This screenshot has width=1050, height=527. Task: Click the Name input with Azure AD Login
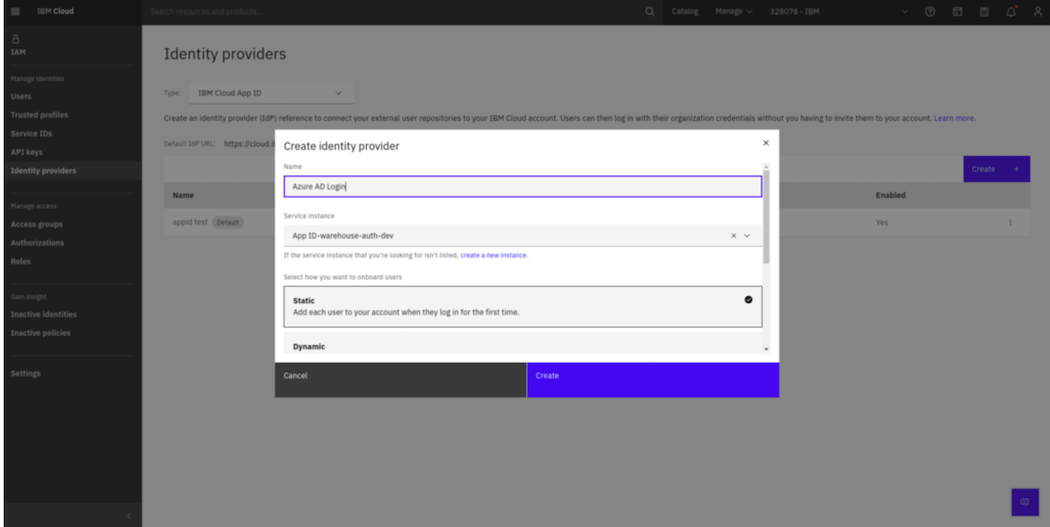pos(523,187)
